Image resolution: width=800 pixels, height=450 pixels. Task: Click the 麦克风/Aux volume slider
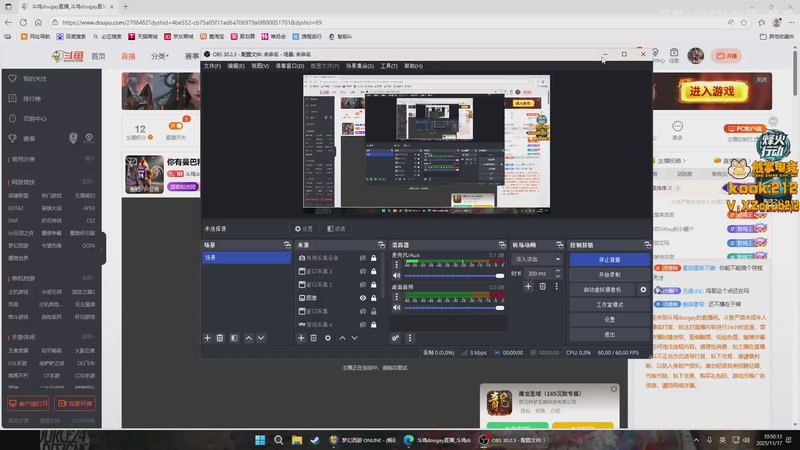pyautogui.click(x=454, y=276)
